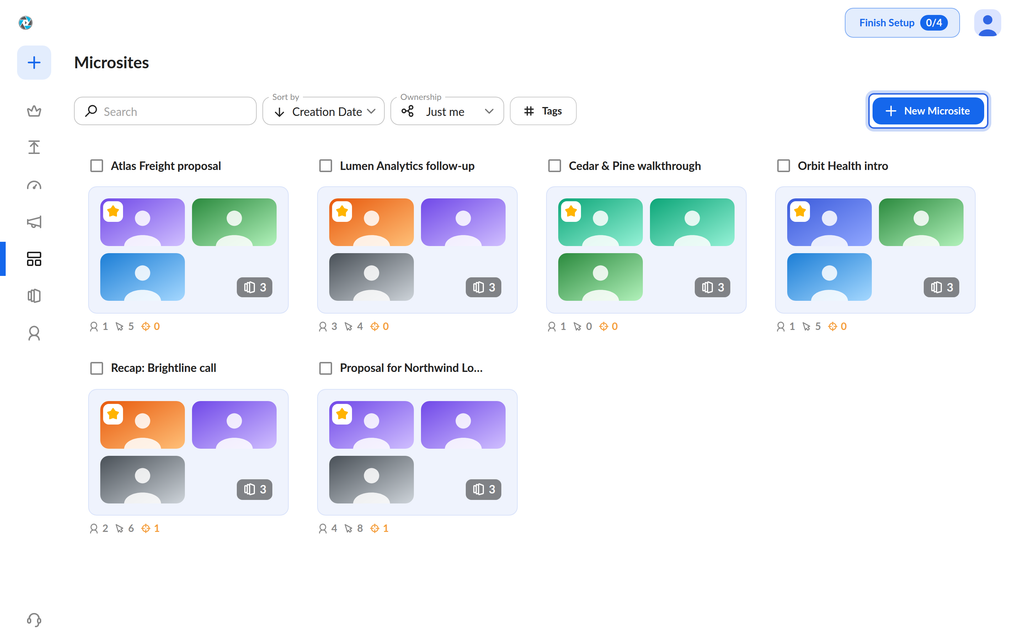The image size is (1024, 640).
Task: Click the star badge on Atlas Freight card
Action: pos(113,212)
